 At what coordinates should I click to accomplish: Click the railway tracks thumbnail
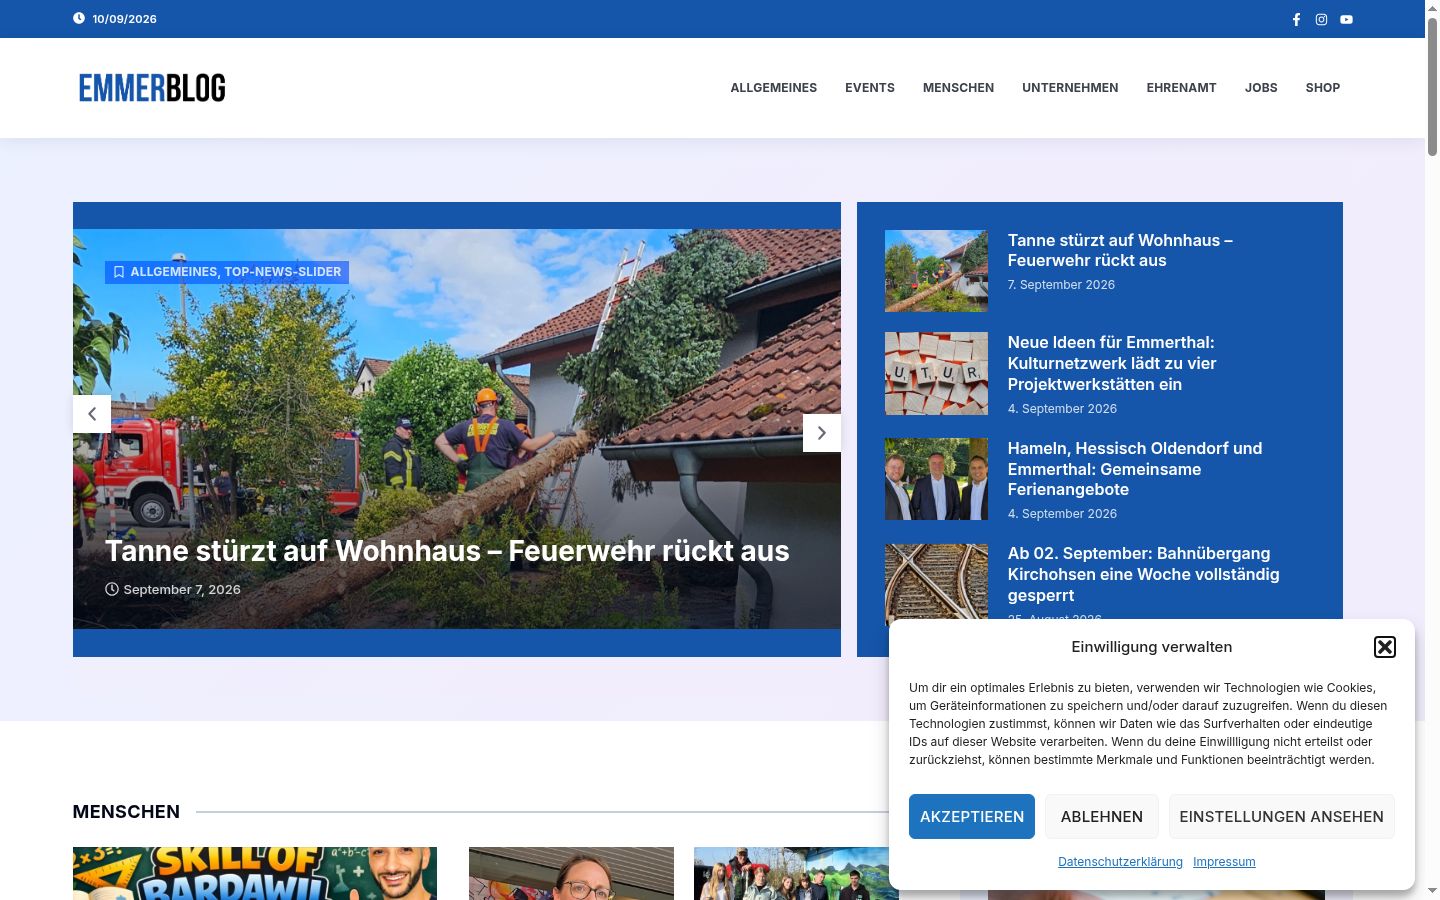[936, 584]
